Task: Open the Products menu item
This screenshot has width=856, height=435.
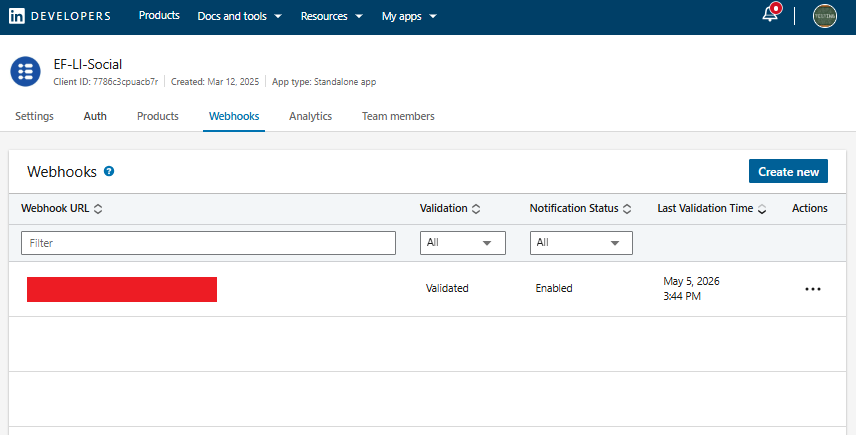Action: click(159, 16)
